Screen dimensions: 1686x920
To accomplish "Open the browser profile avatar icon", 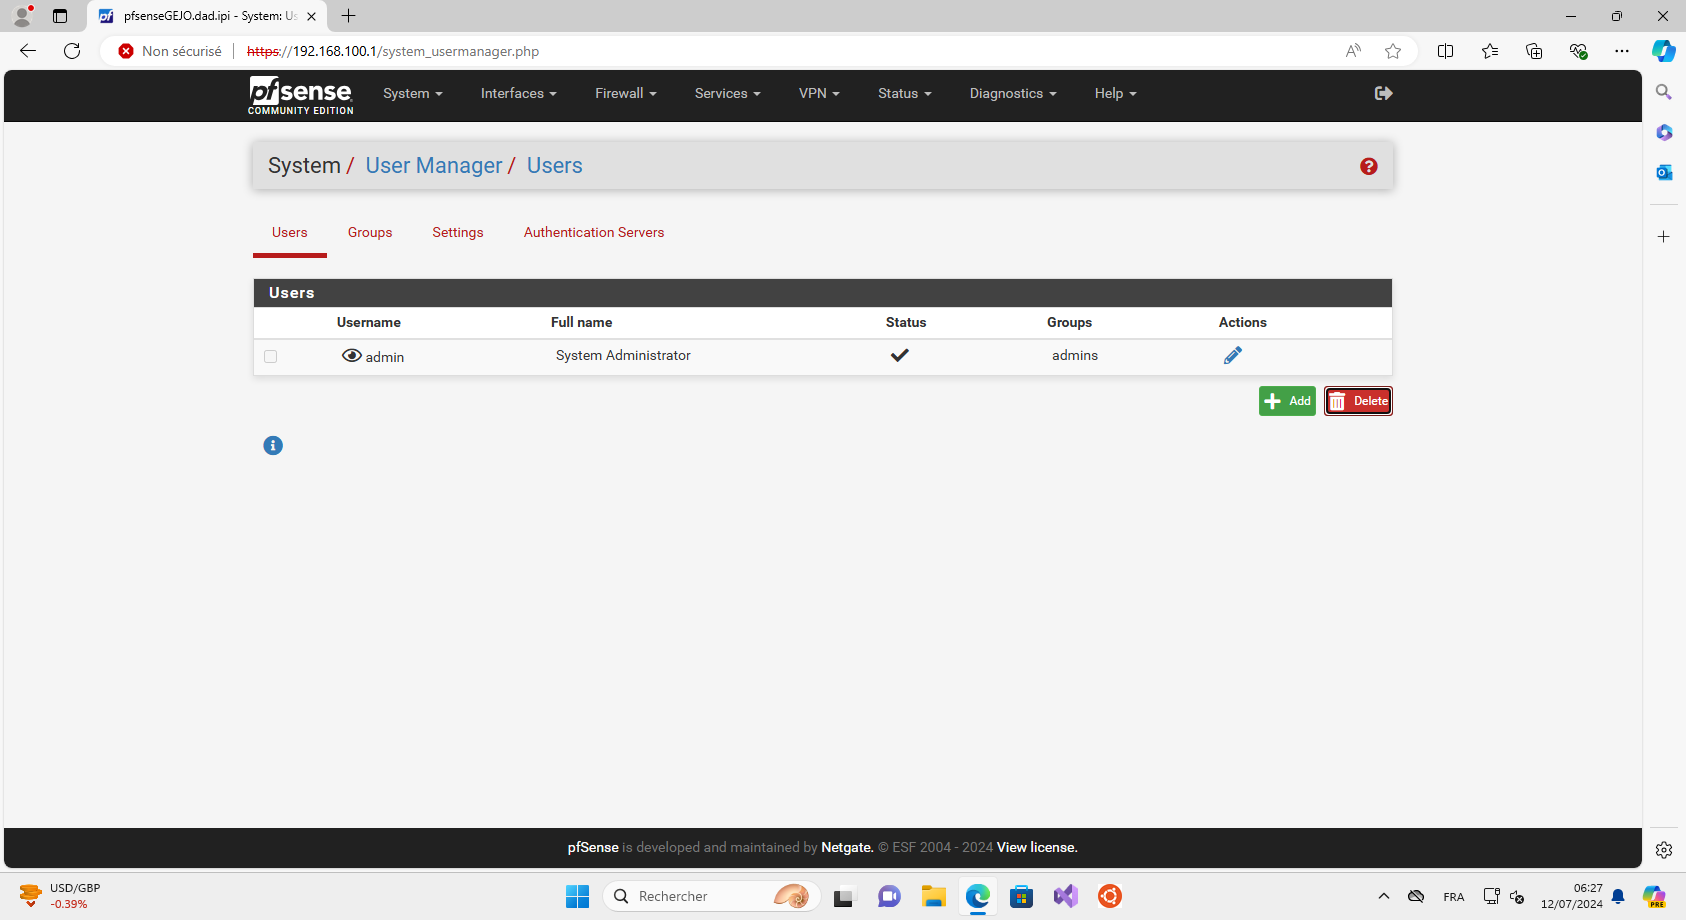I will click(x=22, y=16).
